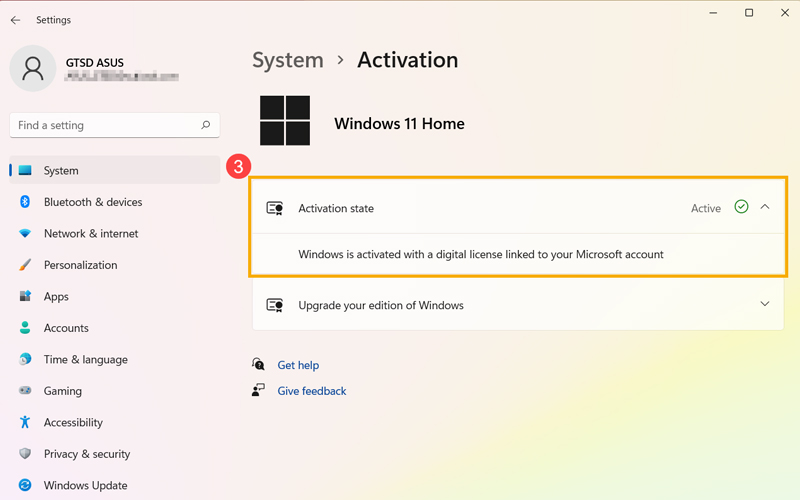This screenshot has height=500, width=800.
Task: Expand Upgrade your edition of Windows
Action: tap(765, 304)
